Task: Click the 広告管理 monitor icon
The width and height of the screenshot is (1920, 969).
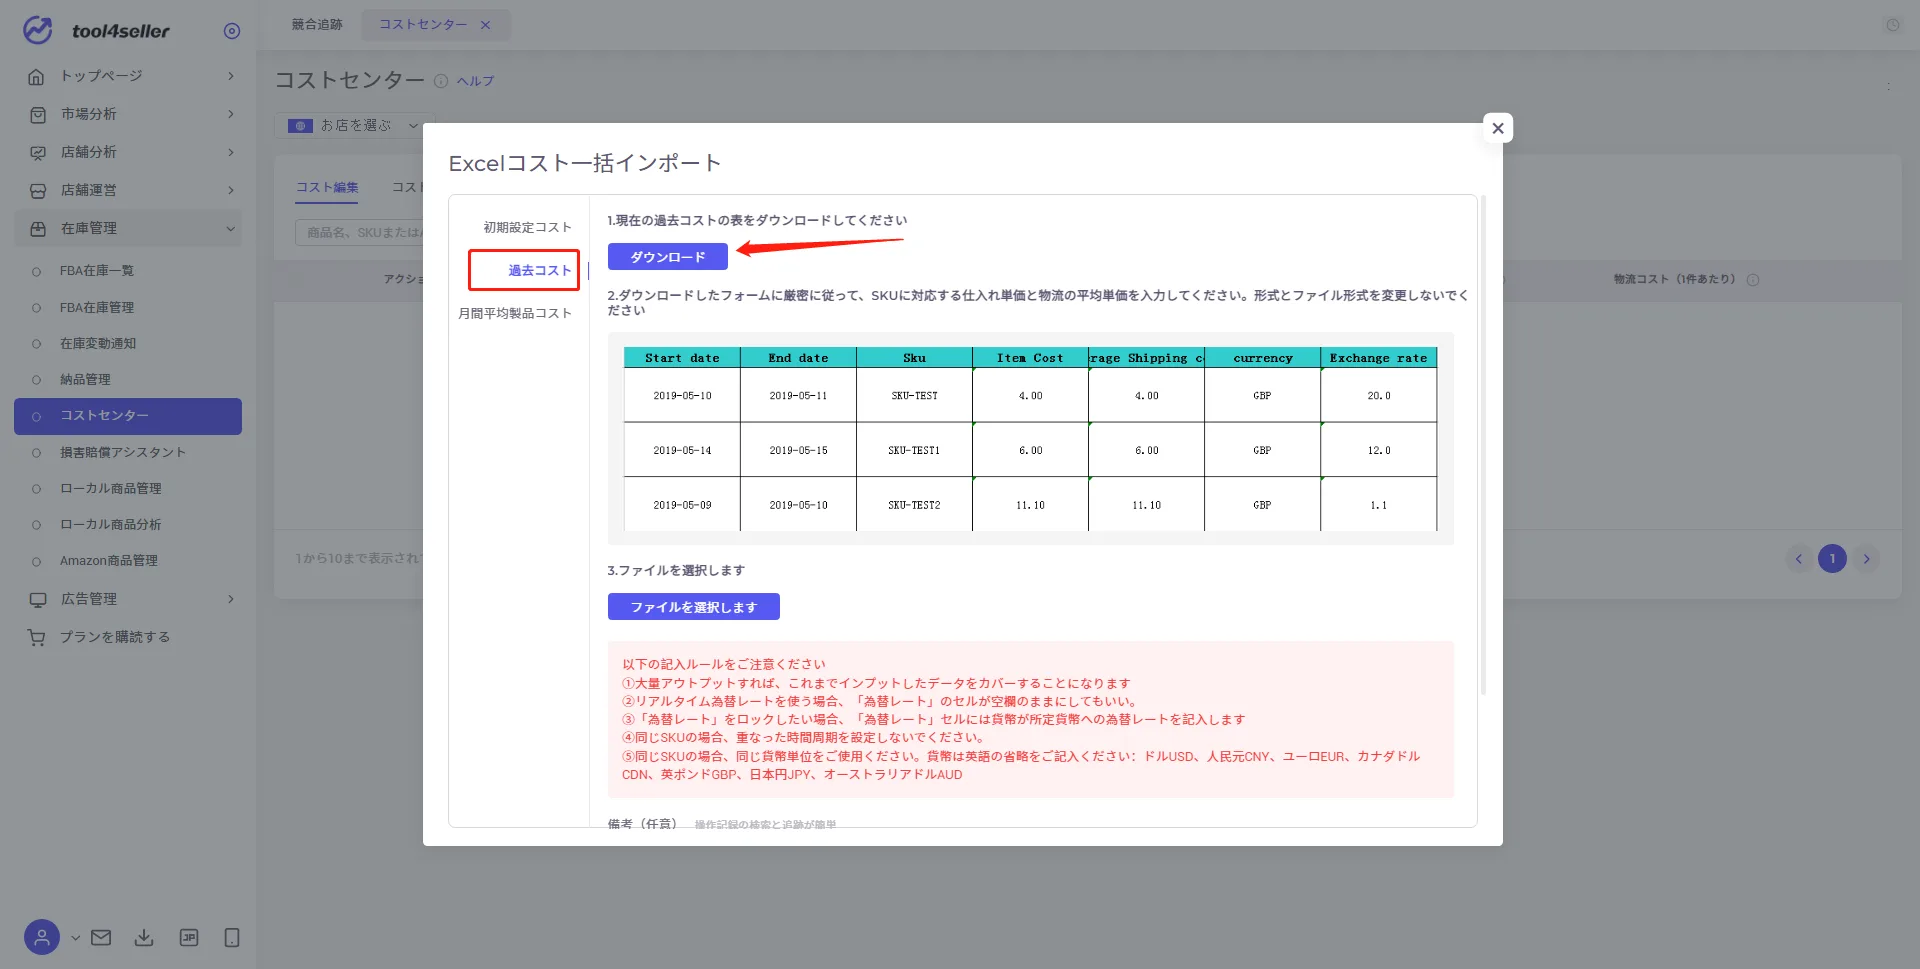Action: pos(37,599)
